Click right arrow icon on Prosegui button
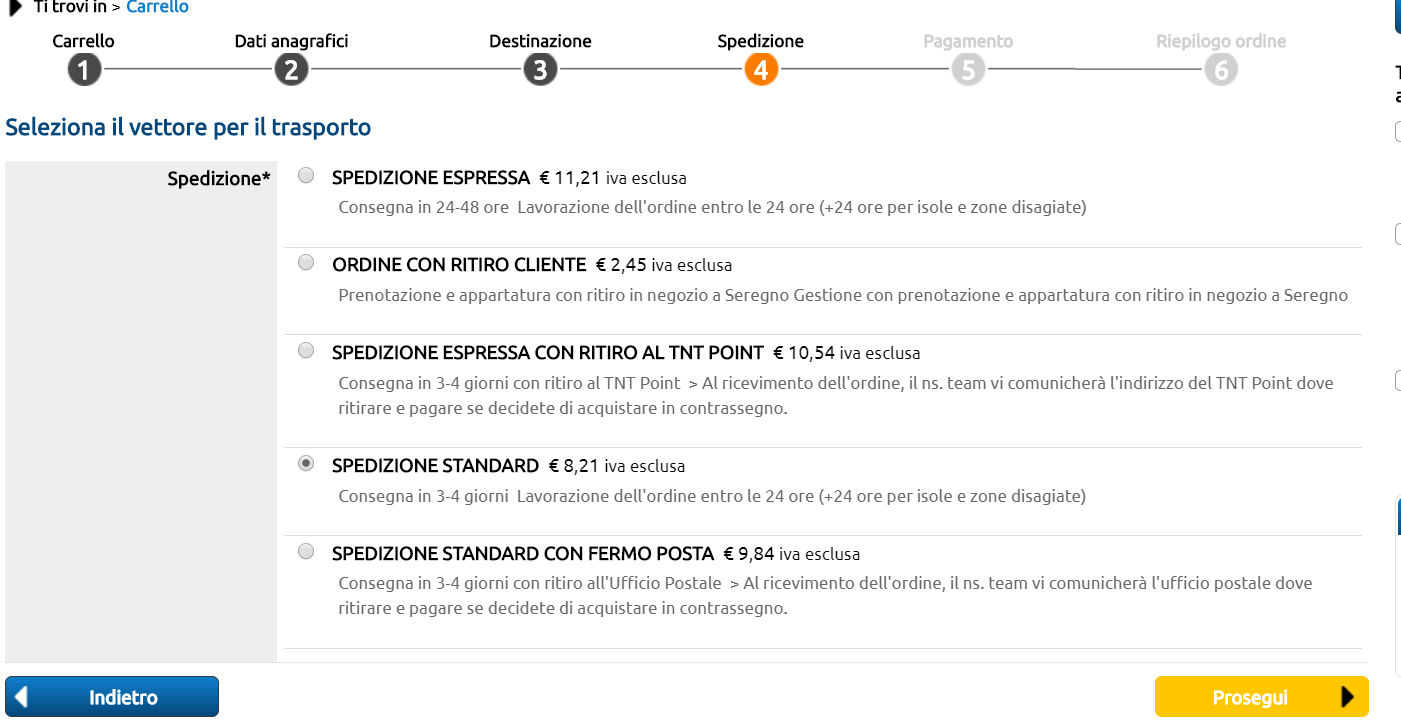This screenshot has height=723, width=1401. [1347, 697]
